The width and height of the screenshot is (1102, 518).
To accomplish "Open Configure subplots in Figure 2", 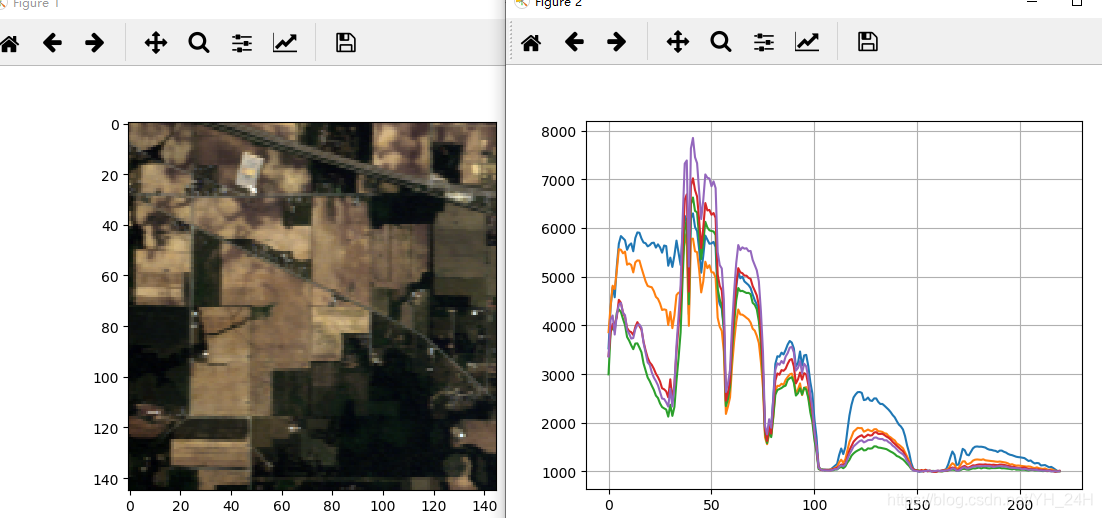I will click(x=764, y=42).
